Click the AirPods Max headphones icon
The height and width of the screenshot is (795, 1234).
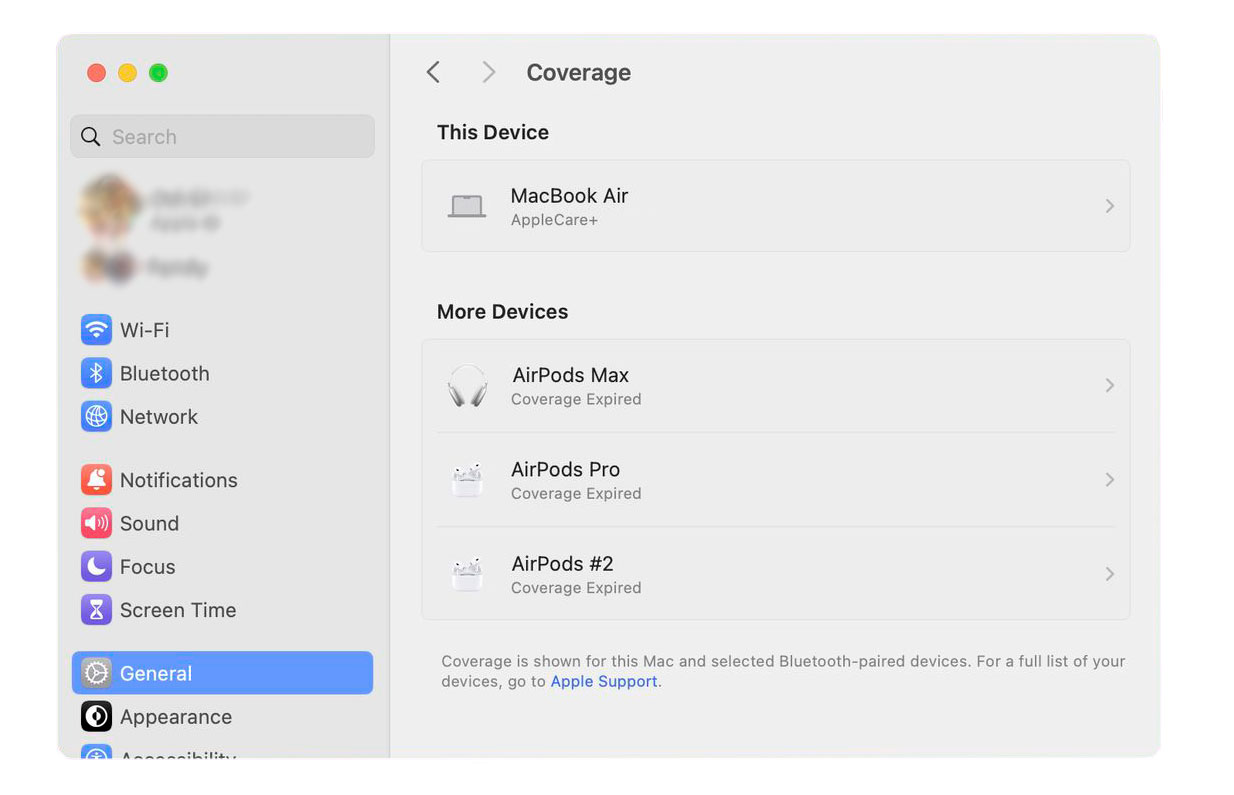(x=467, y=385)
